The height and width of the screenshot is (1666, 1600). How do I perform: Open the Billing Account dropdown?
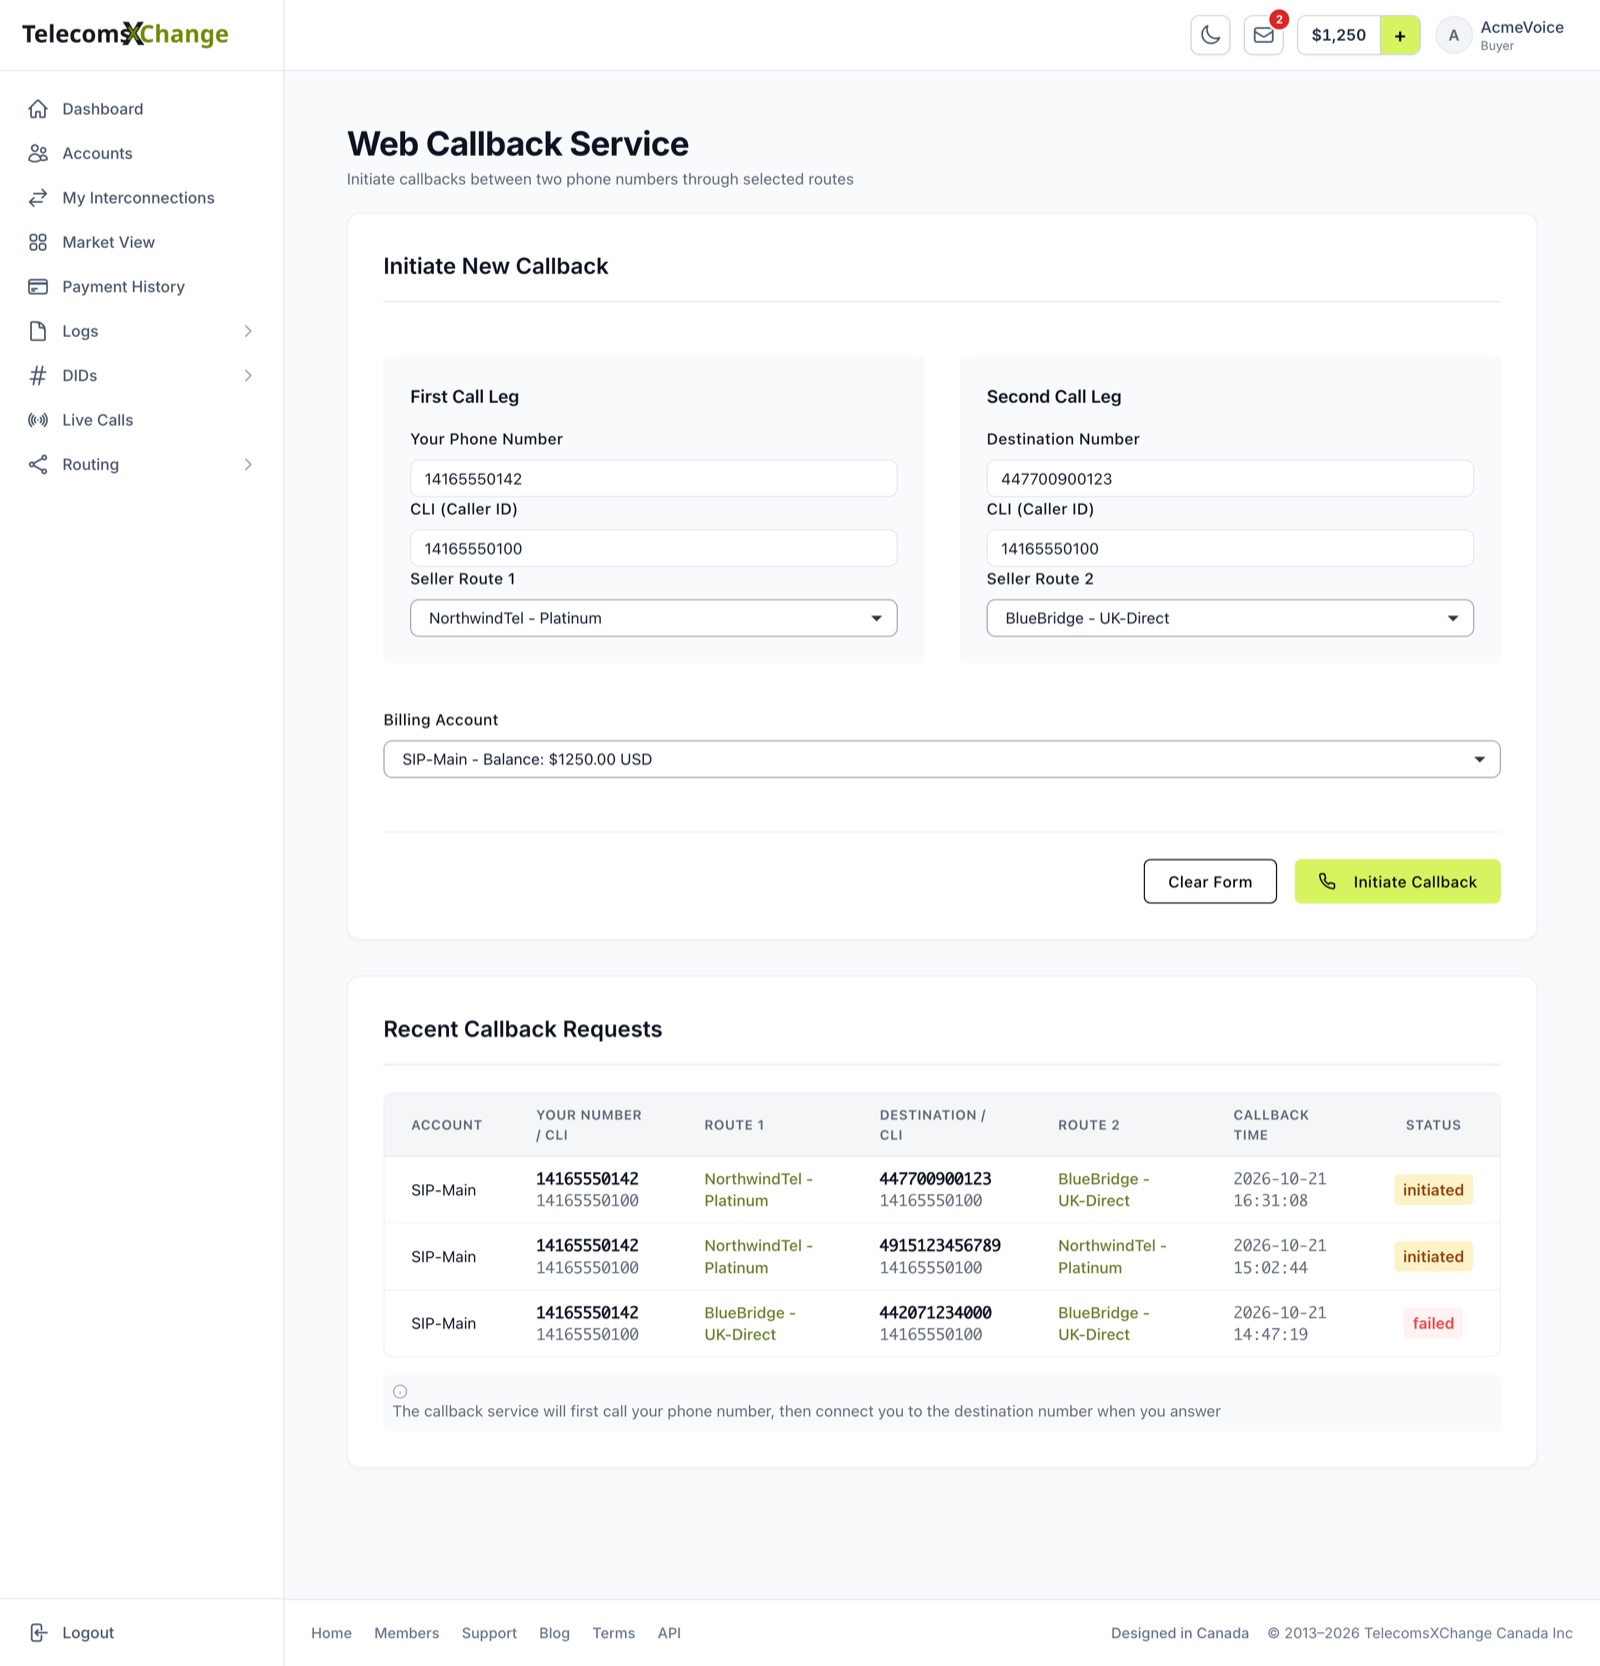pos(942,759)
